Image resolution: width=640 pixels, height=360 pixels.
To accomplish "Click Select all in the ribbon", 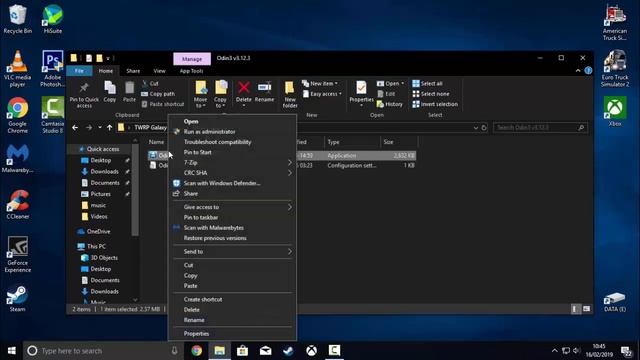I will click(x=427, y=83).
